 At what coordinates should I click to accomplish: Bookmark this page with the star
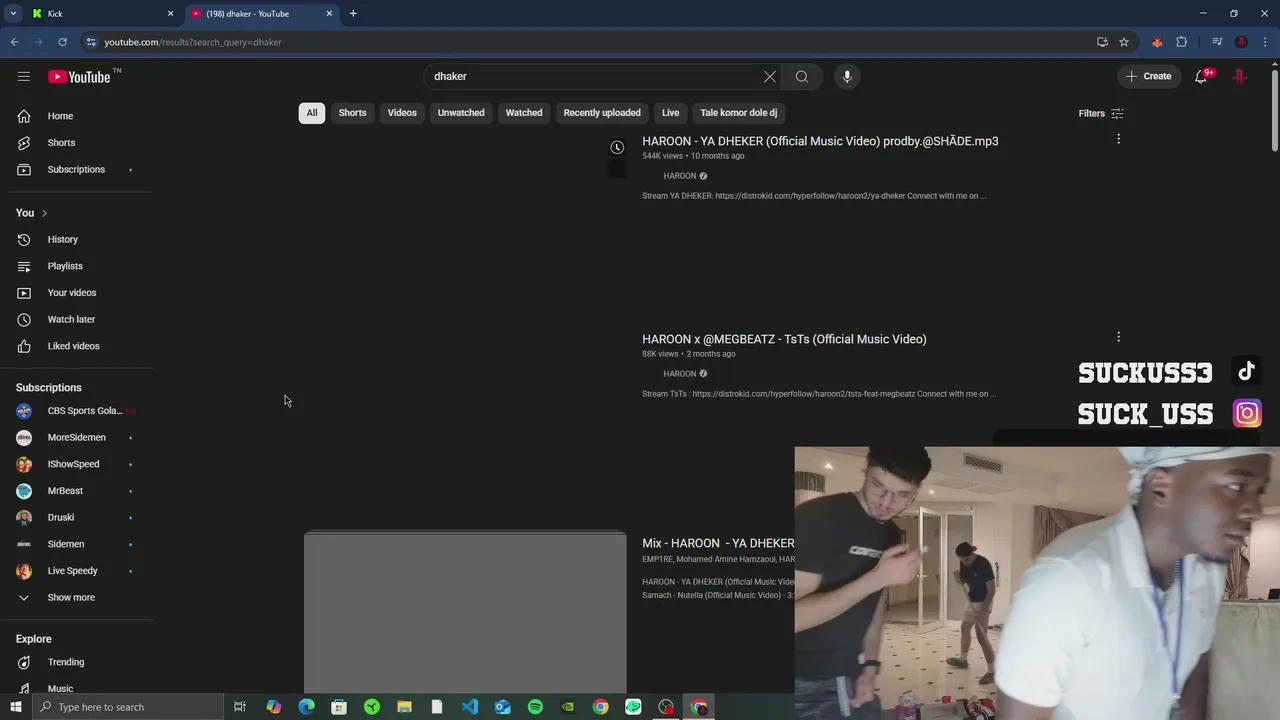point(1124,42)
